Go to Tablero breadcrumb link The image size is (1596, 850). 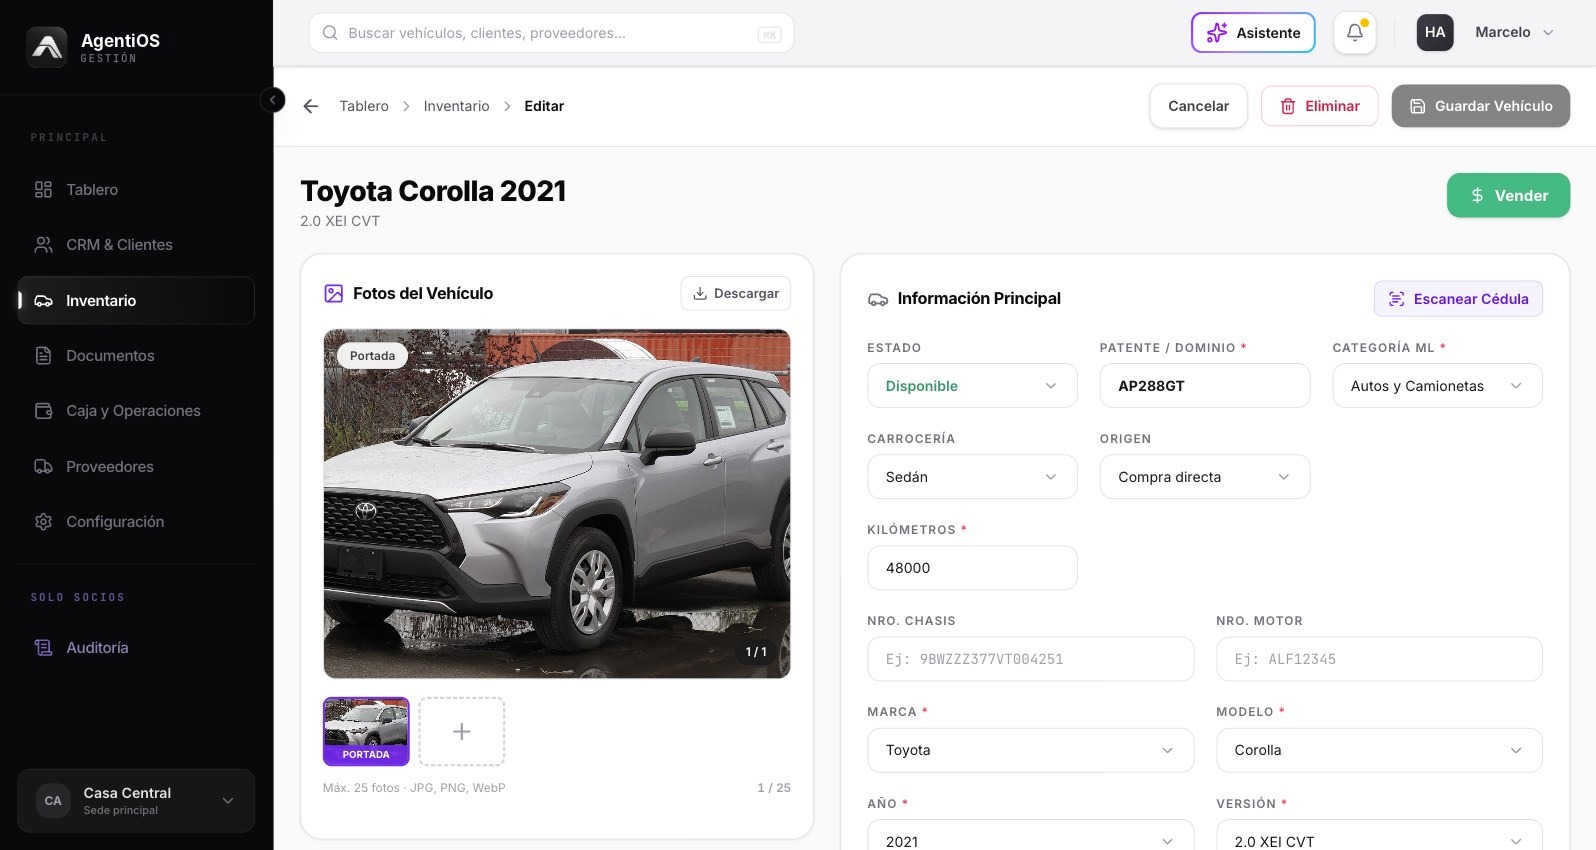pos(364,106)
